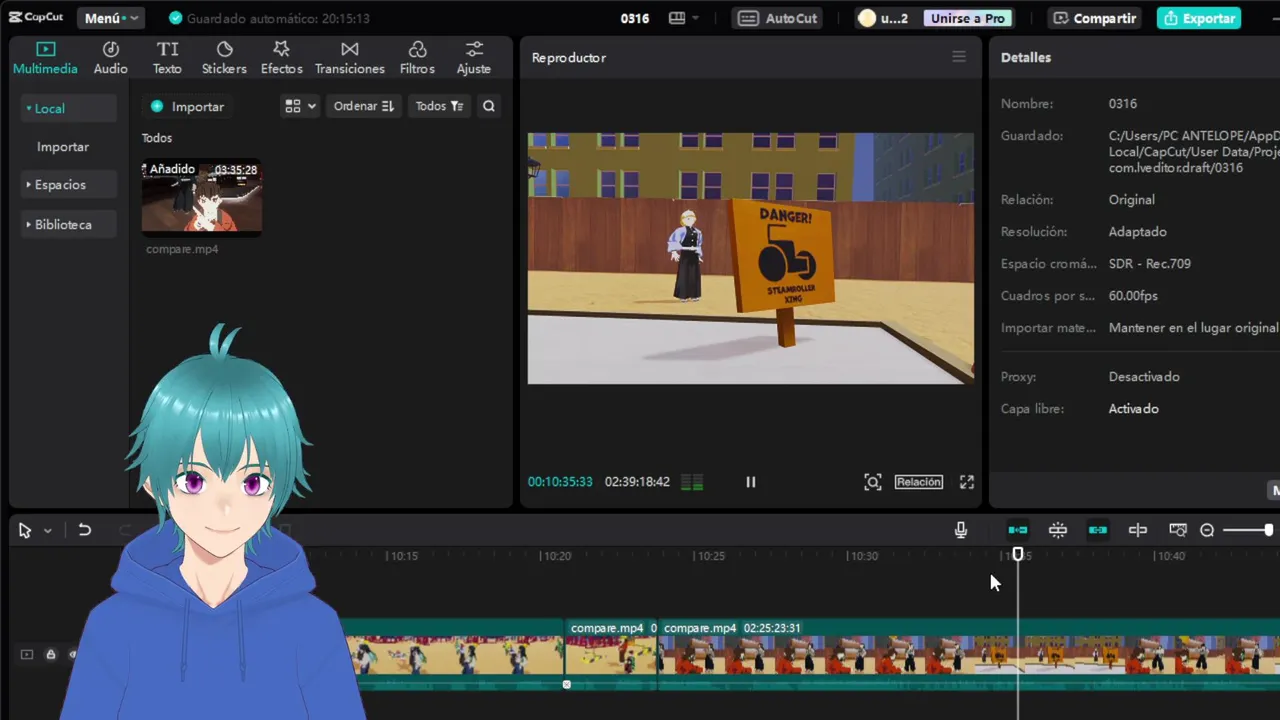Open the selection tool dropdown arrow
The height and width of the screenshot is (720, 1280).
[47, 531]
